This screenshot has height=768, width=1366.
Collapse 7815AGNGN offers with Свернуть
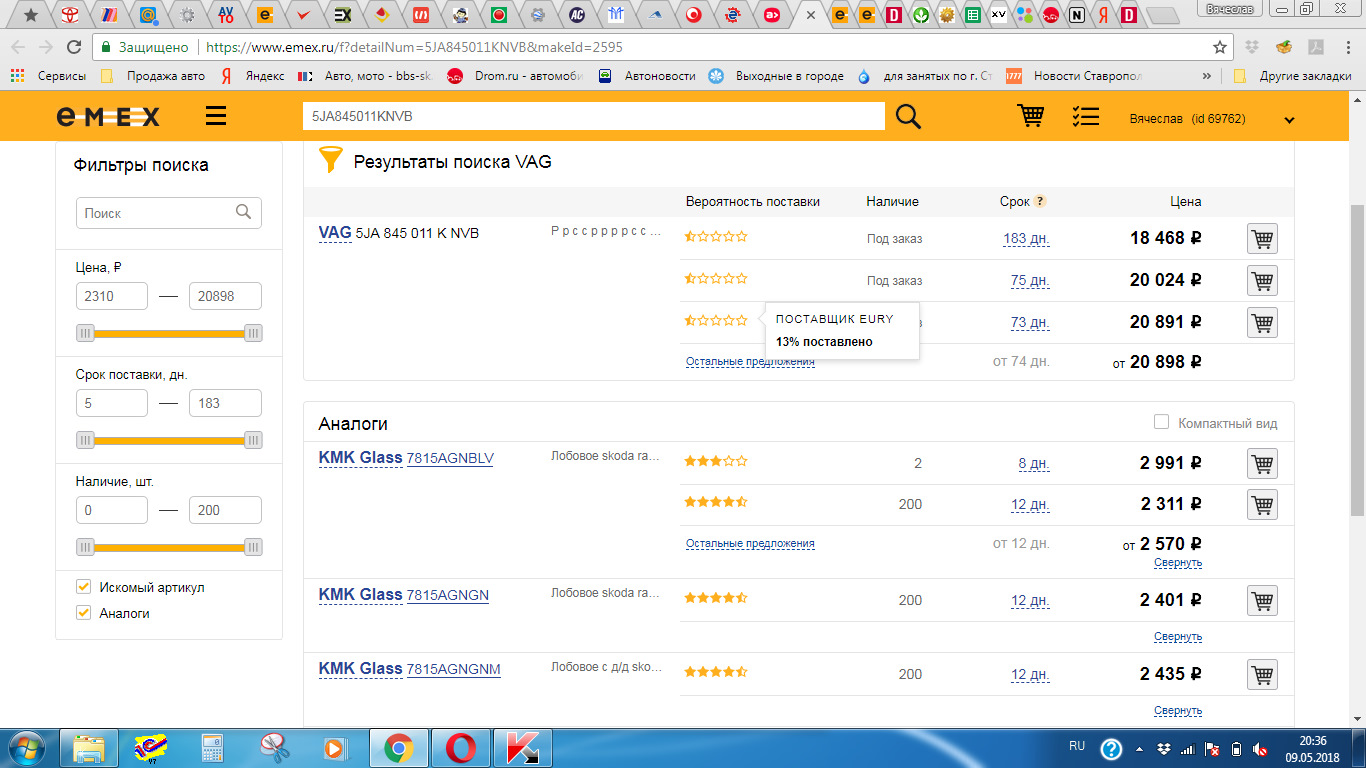point(1177,637)
